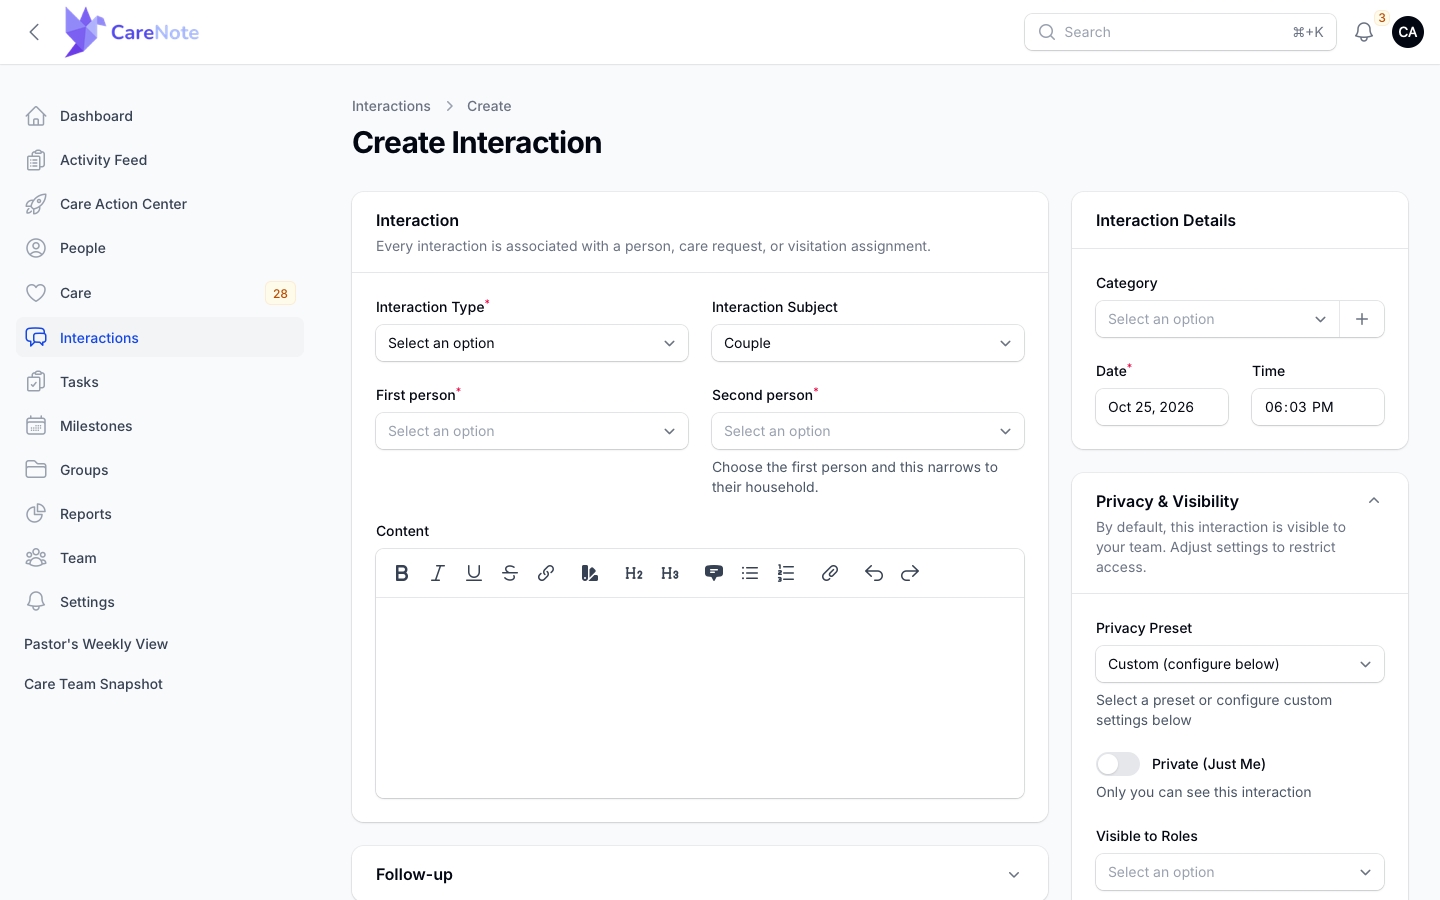Expand the Follow-up section
1440x900 pixels.
click(1014, 875)
